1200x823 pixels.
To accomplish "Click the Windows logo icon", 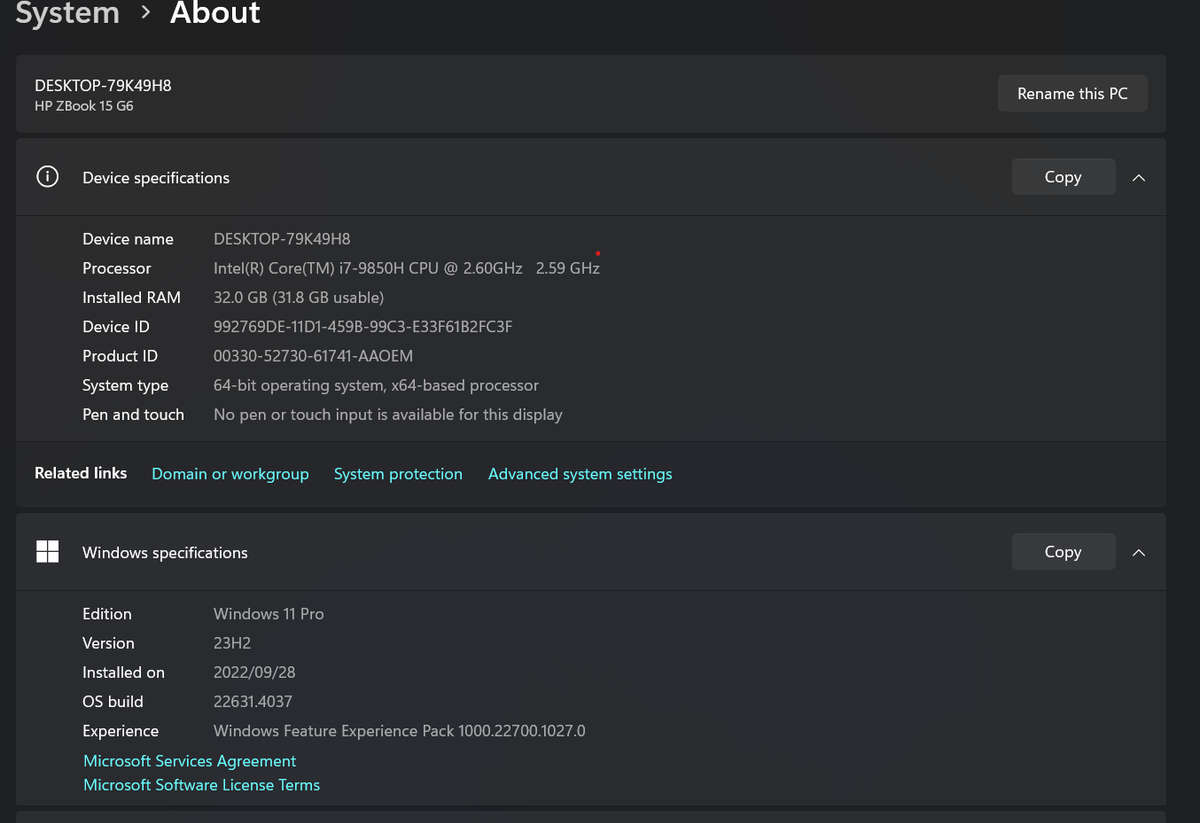I will pos(47,552).
